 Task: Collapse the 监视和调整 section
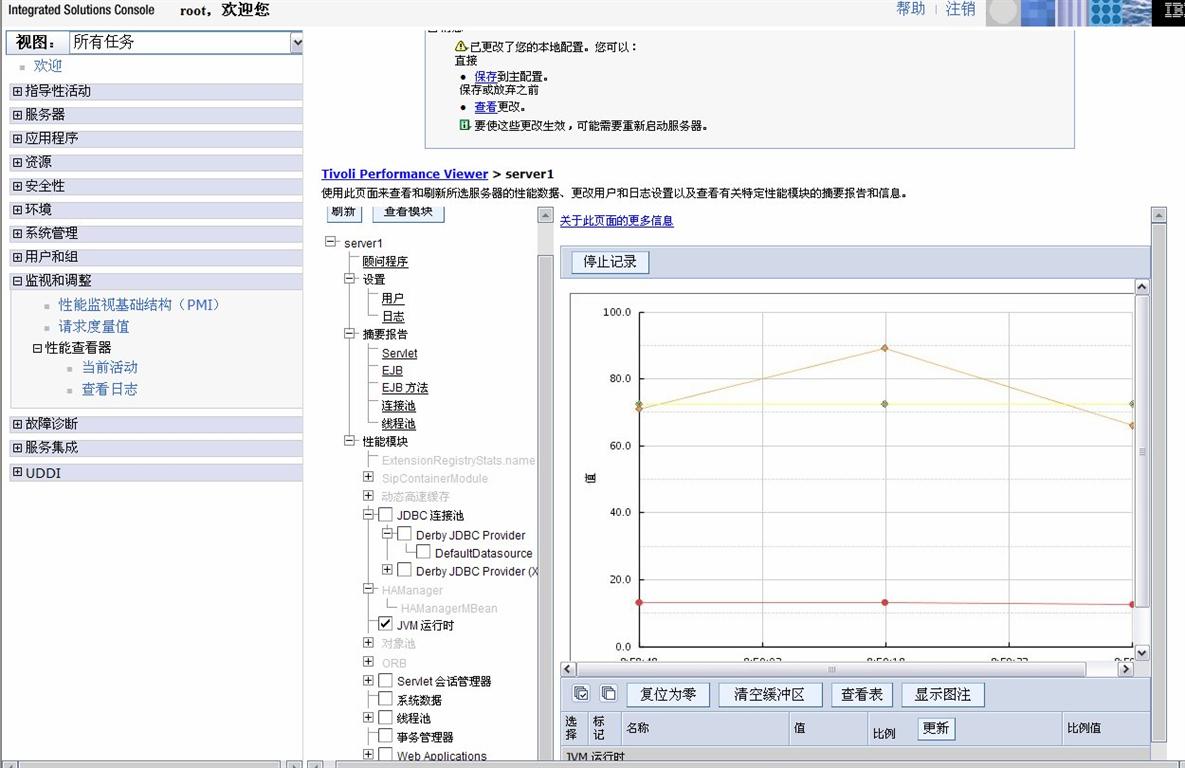17,280
